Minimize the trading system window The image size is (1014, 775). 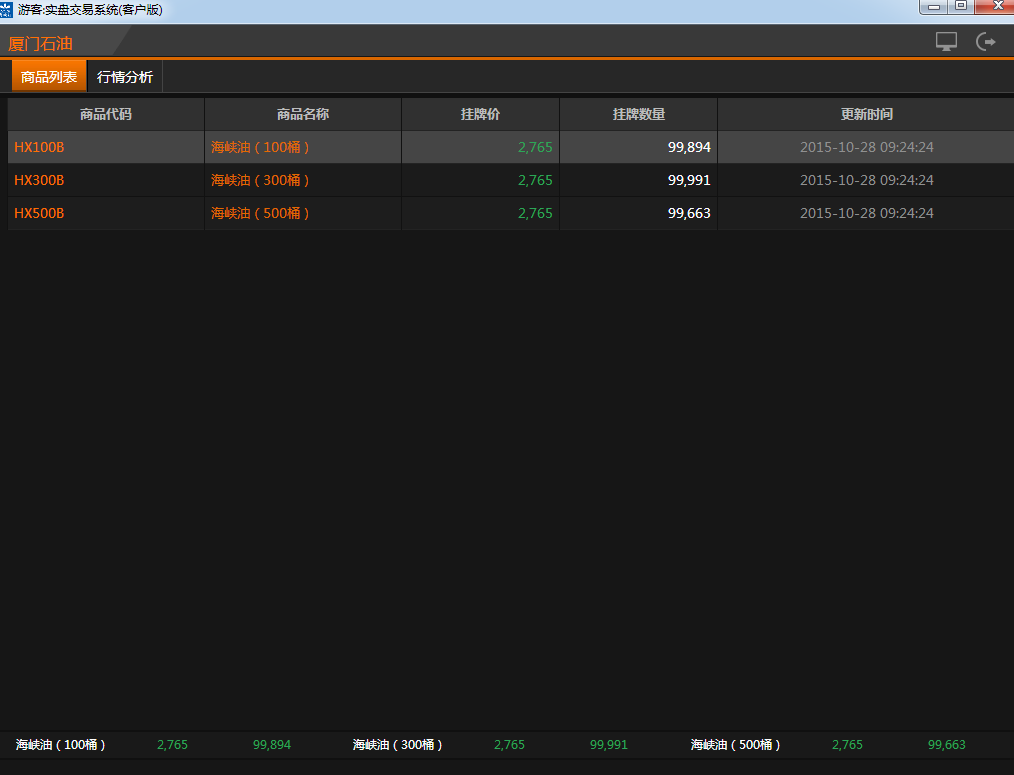933,7
